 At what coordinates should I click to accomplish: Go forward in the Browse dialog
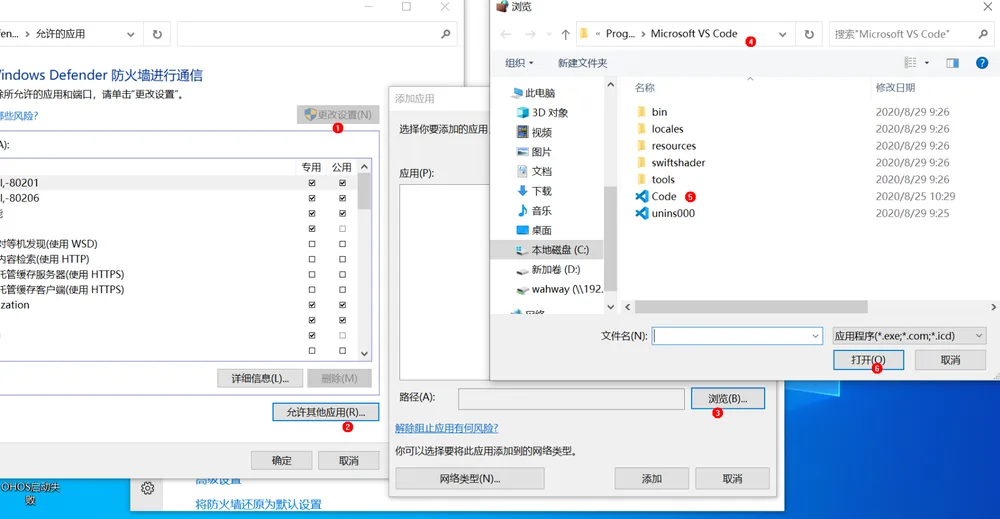coord(530,34)
